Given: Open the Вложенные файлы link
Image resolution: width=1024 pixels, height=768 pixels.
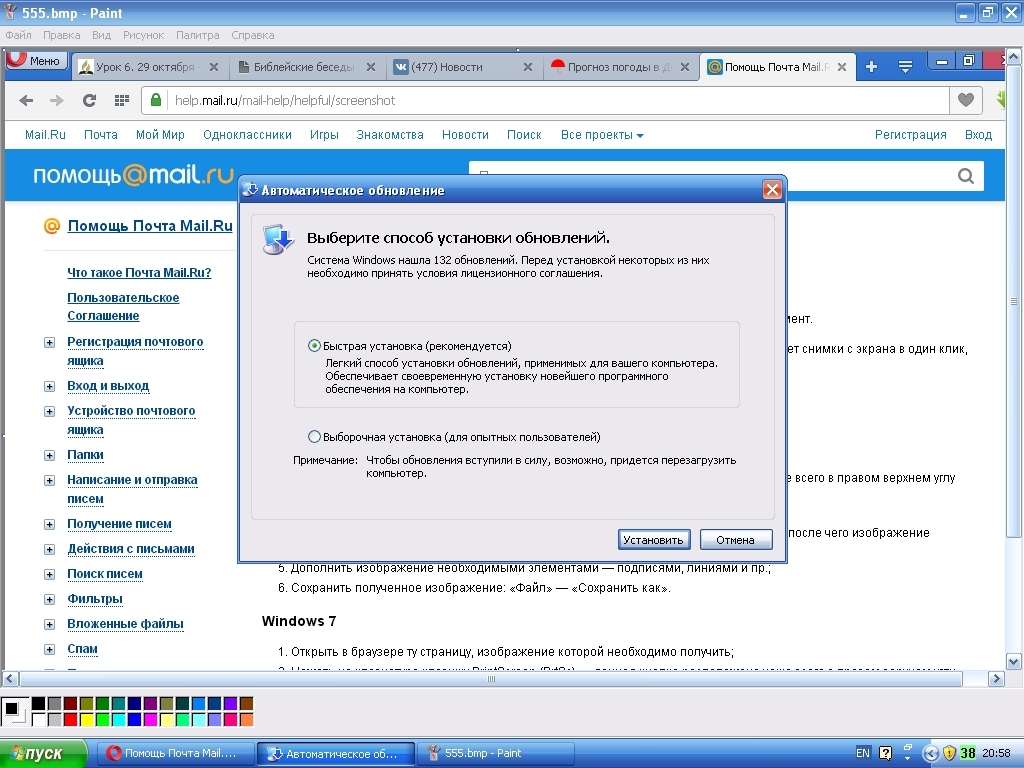Looking at the screenshot, I should point(125,624).
